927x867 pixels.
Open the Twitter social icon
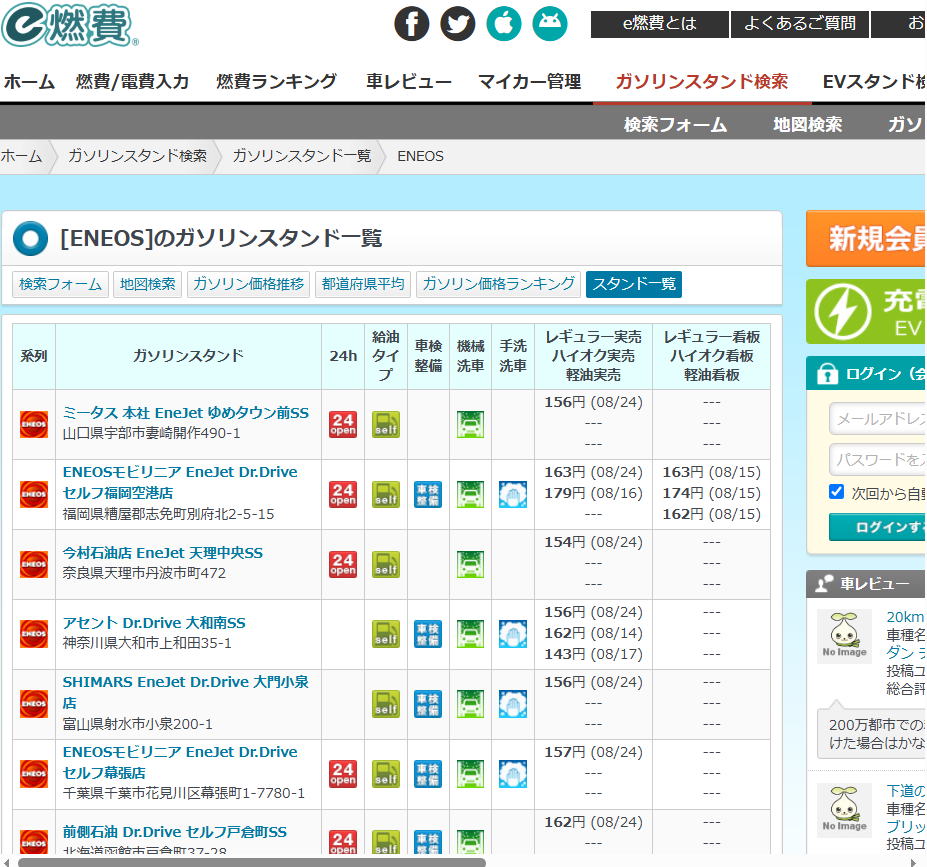tap(458, 24)
